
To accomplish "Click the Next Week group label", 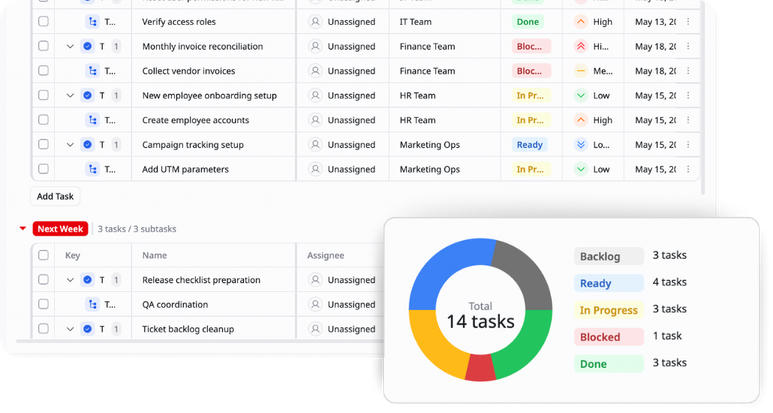I will click(x=60, y=229).
